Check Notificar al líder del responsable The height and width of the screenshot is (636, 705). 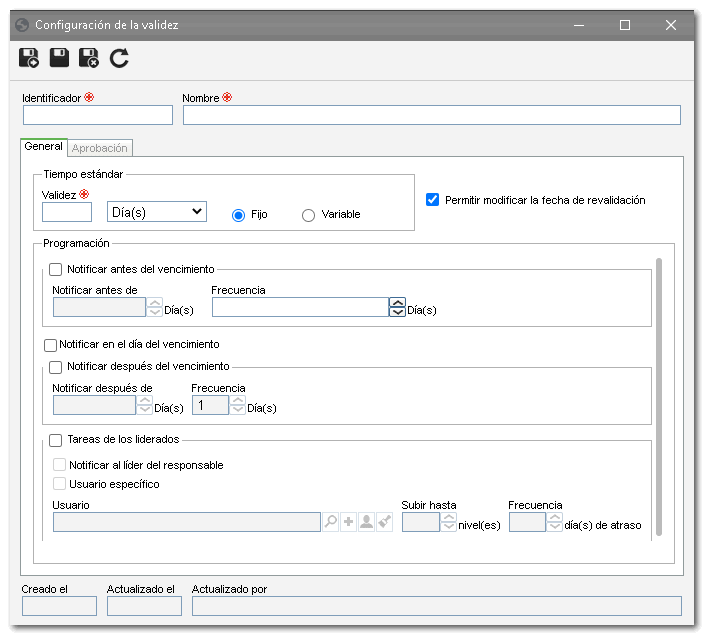click(59, 464)
